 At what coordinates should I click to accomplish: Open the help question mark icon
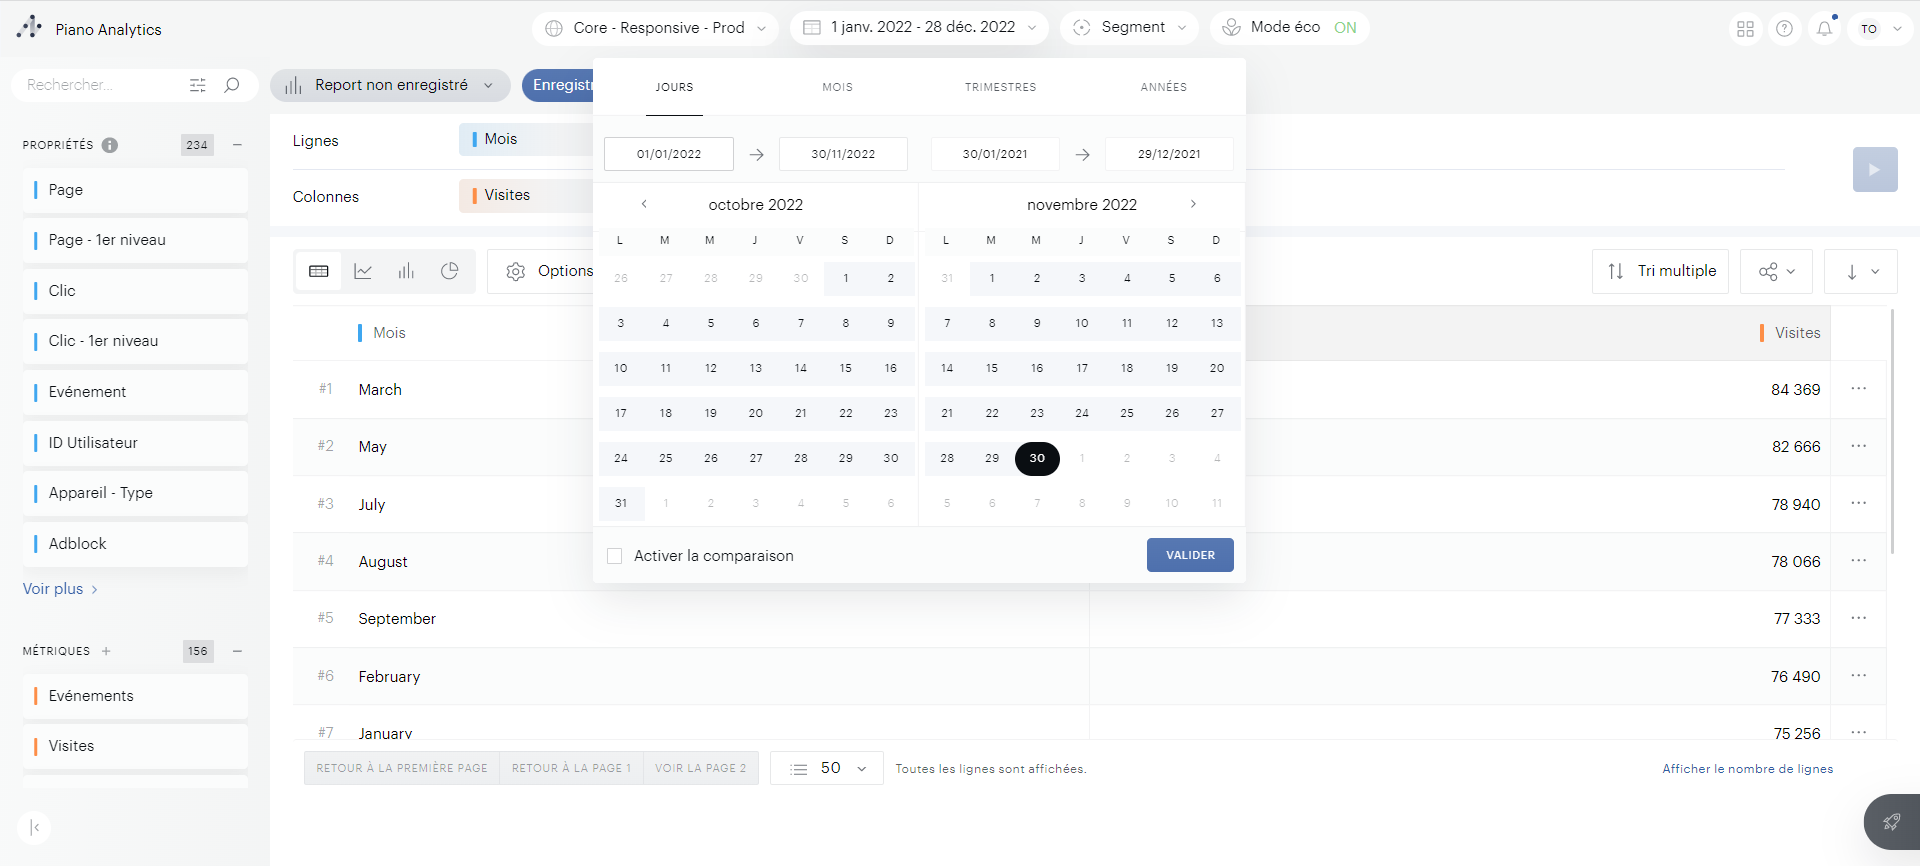[x=1784, y=29]
